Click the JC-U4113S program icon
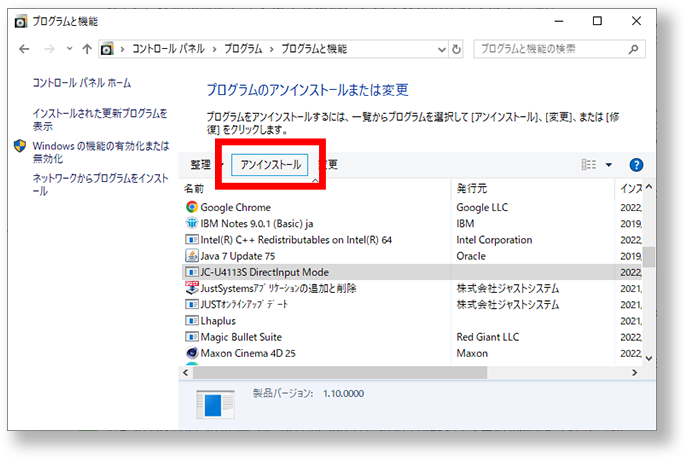686x459 pixels. click(192, 272)
